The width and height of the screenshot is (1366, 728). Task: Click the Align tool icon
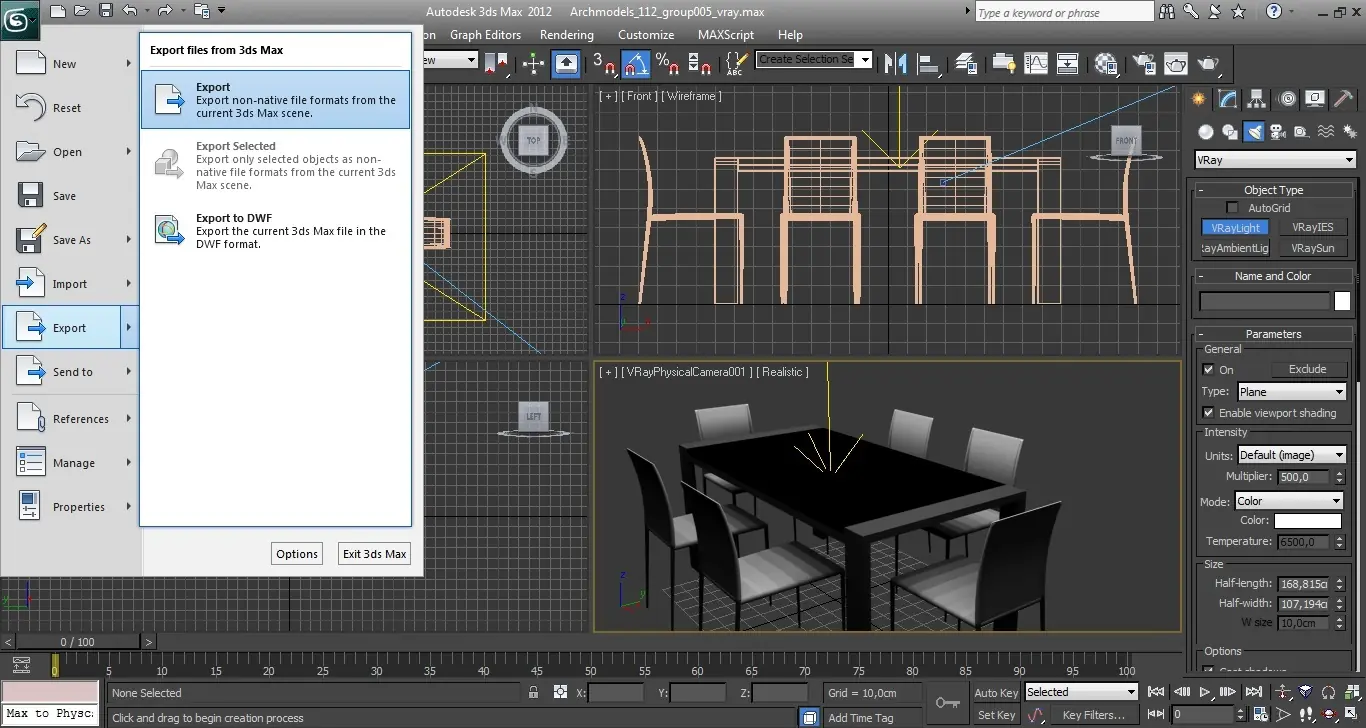click(x=929, y=64)
